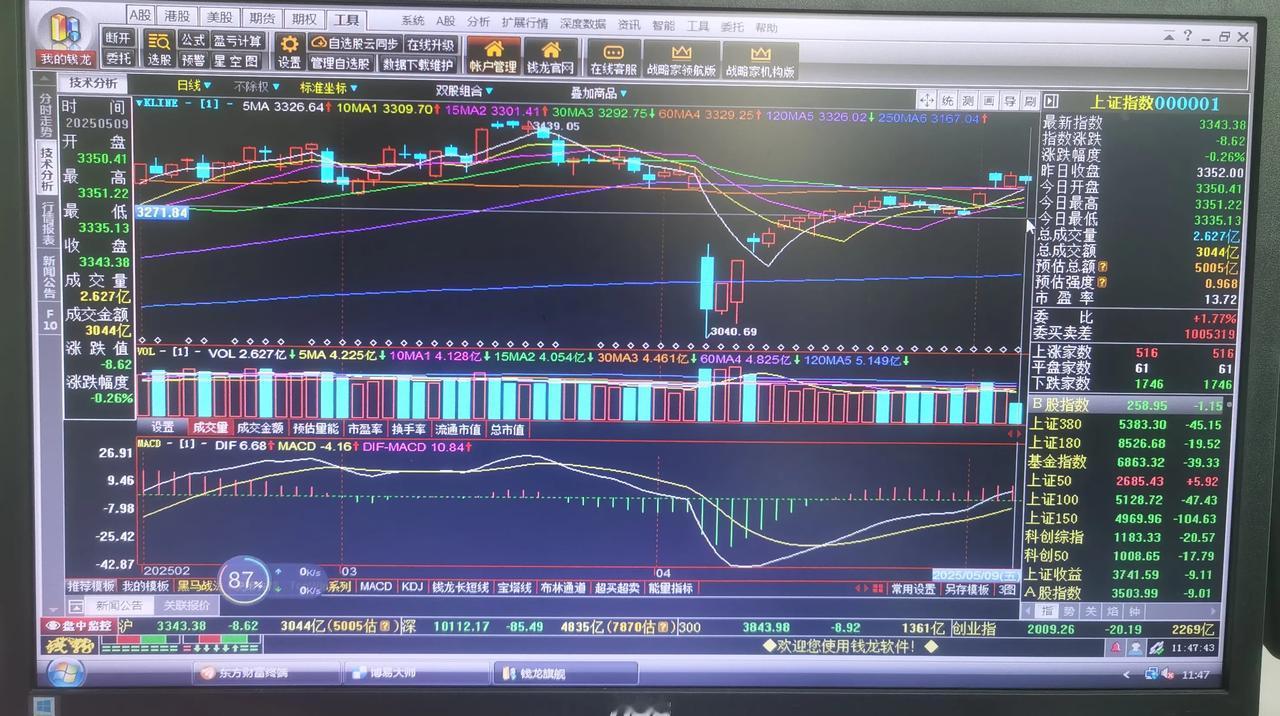Viewport: 1280px width, 716px height.
Task: Select the 成交金额 sub-tab
Action: [x=260, y=428]
